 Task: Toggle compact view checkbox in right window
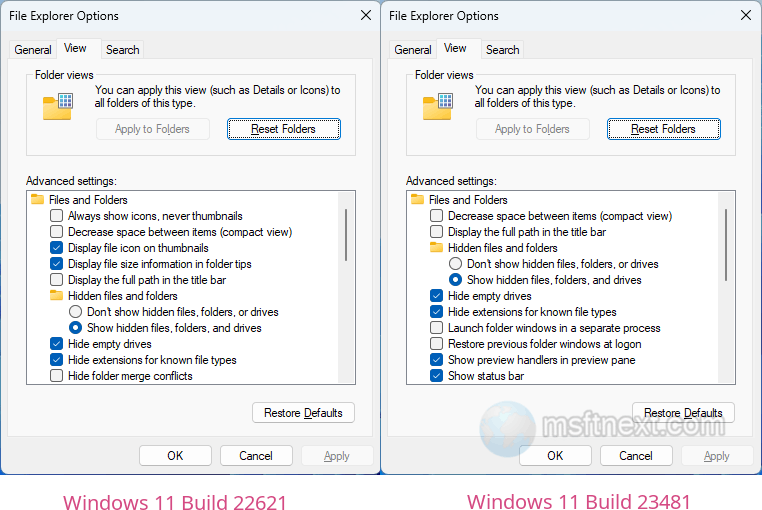click(436, 215)
